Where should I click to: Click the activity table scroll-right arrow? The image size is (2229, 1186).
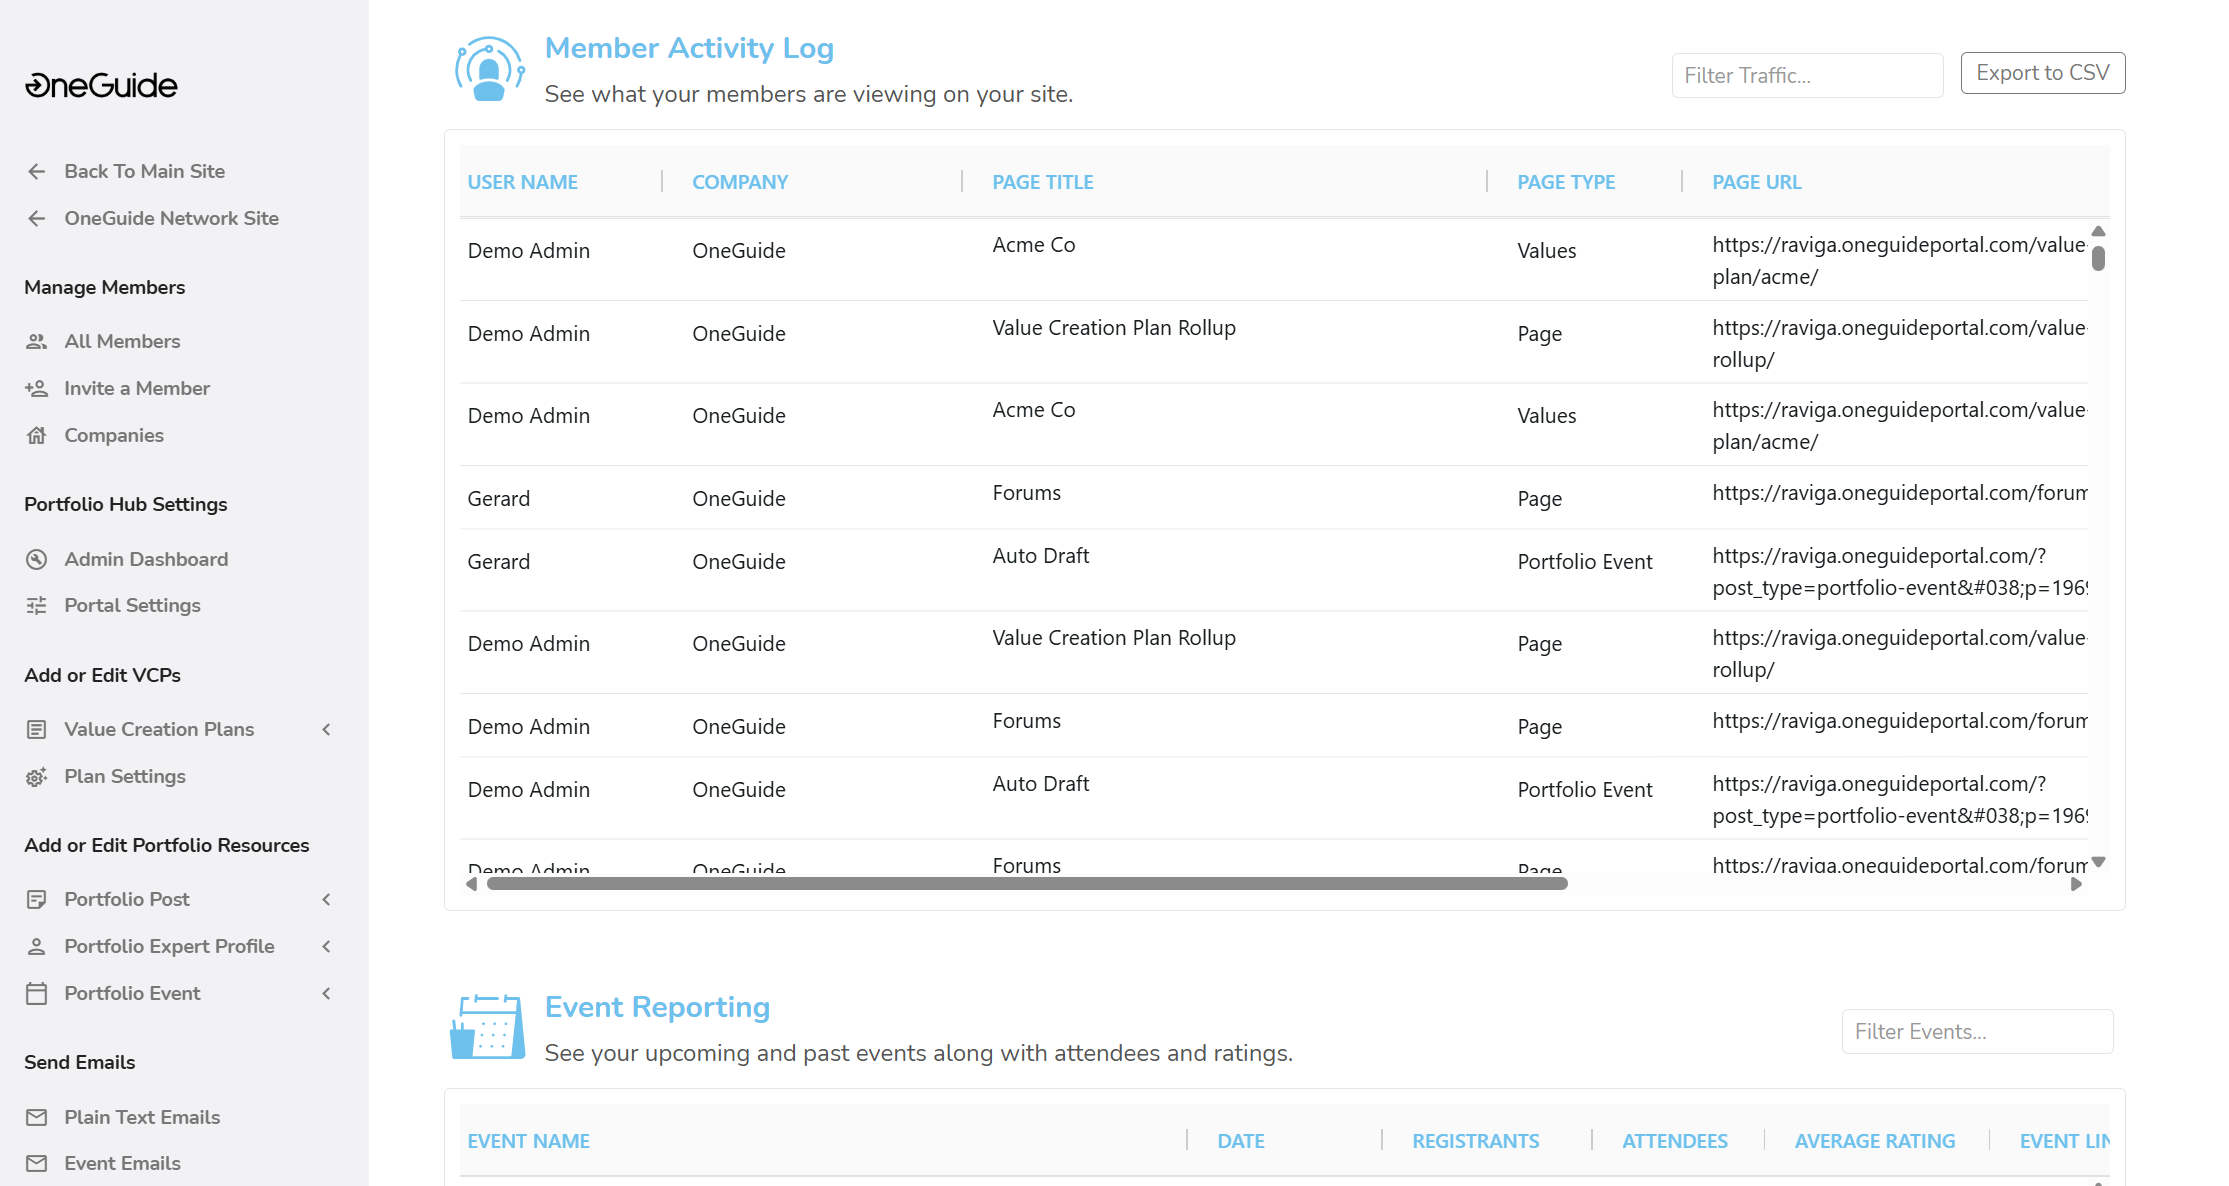tap(2076, 884)
